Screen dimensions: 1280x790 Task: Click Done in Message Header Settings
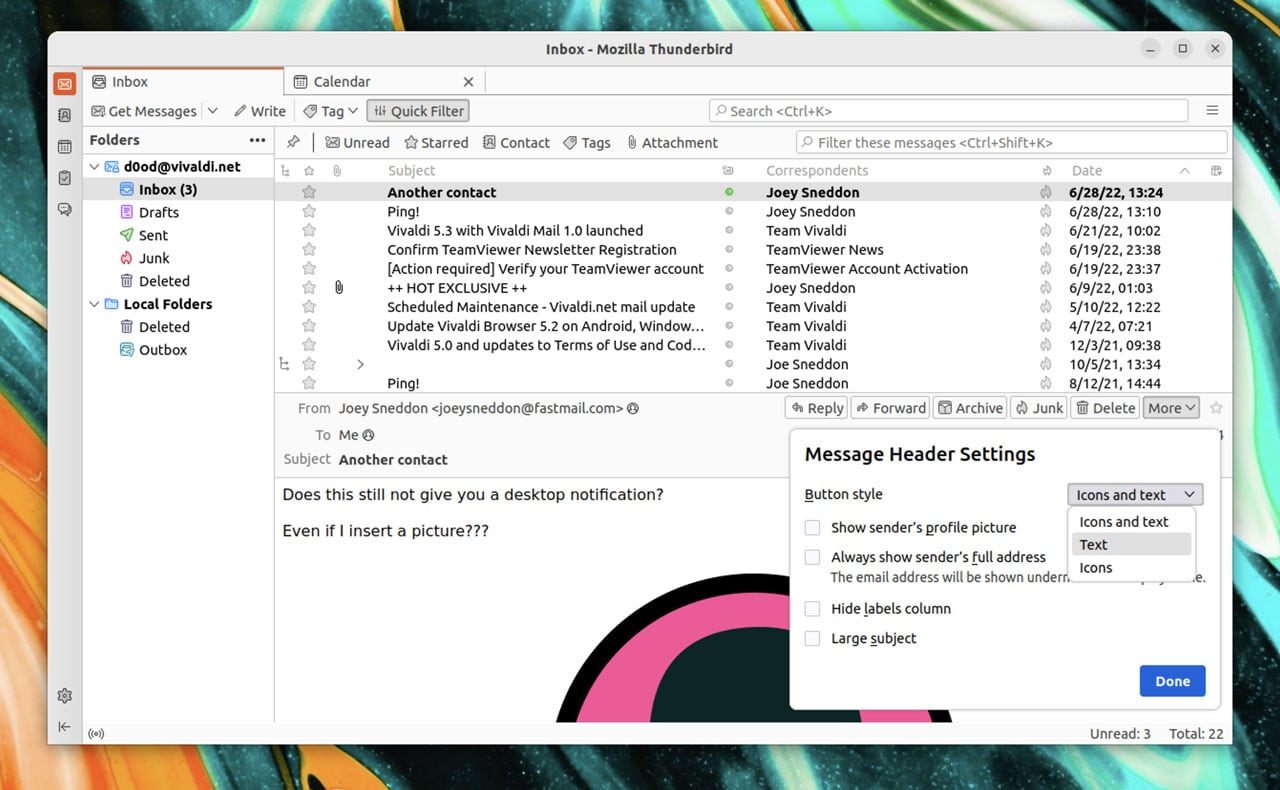click(1172, 681)
